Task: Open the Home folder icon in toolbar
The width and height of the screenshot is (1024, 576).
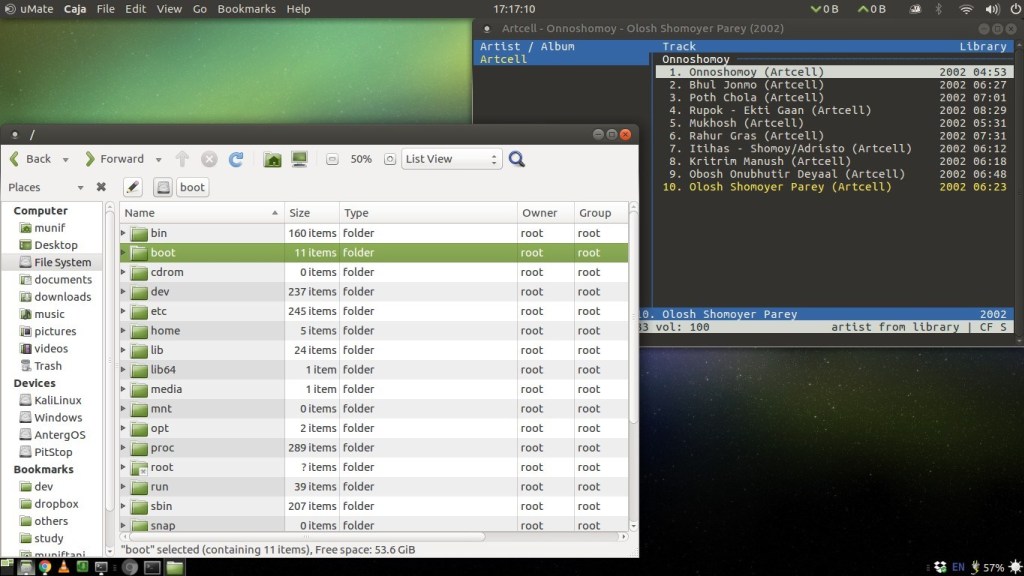Action: [272, 159]
